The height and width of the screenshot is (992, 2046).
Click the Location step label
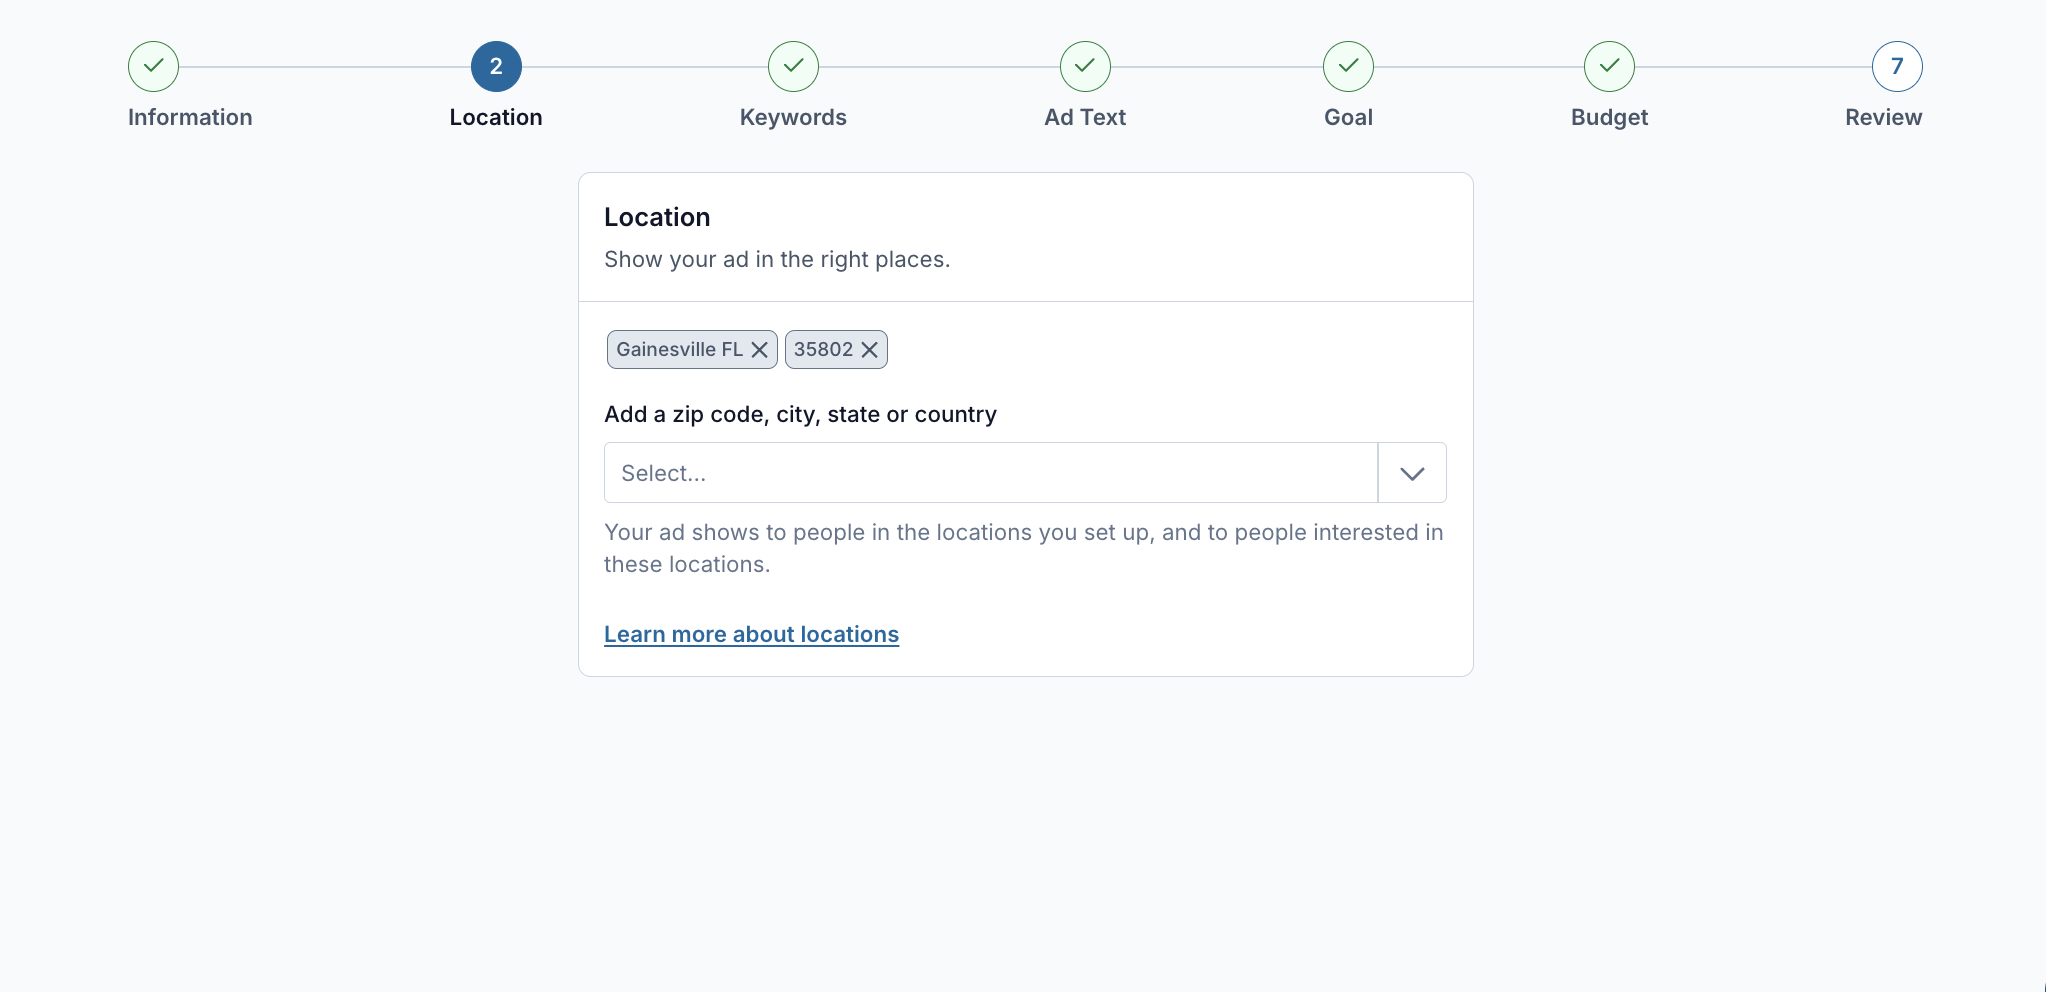pos(496,117)
